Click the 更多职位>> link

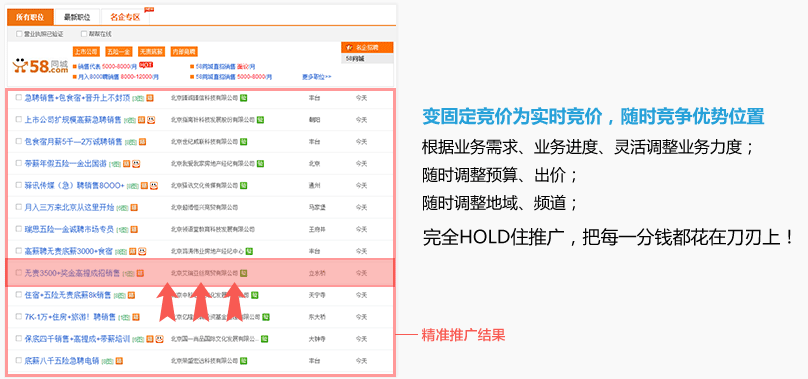tap(316, 77)
